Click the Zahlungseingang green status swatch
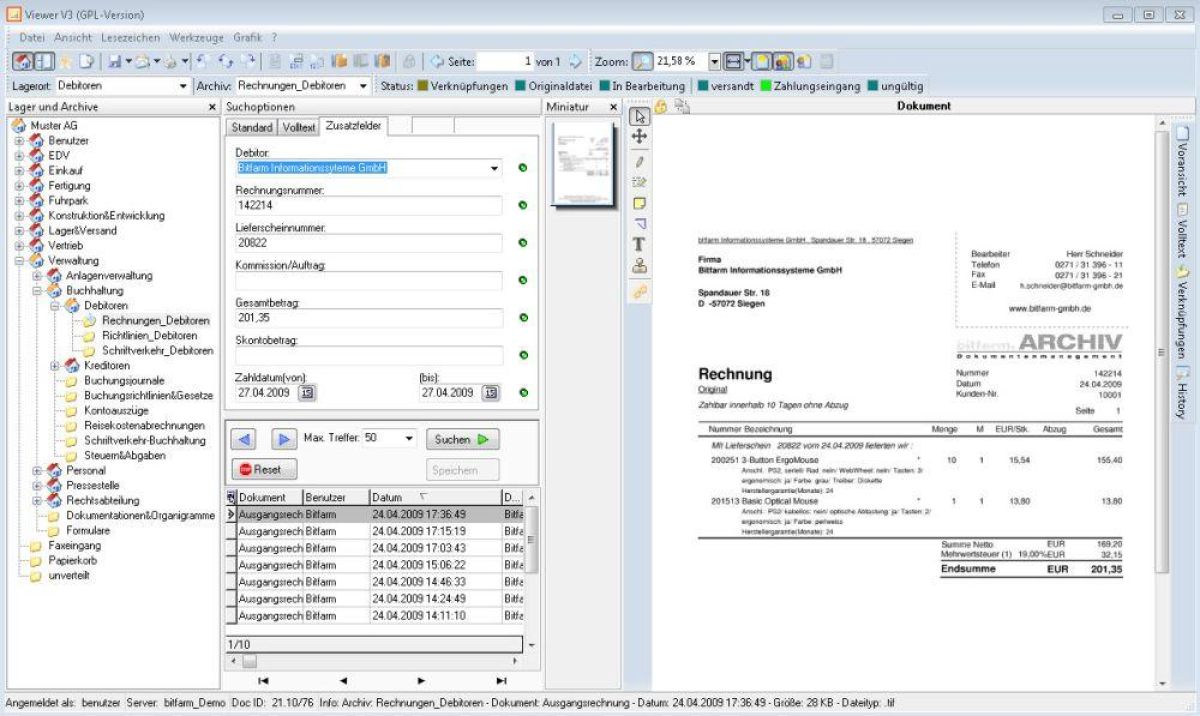 [x=766, y=86]
